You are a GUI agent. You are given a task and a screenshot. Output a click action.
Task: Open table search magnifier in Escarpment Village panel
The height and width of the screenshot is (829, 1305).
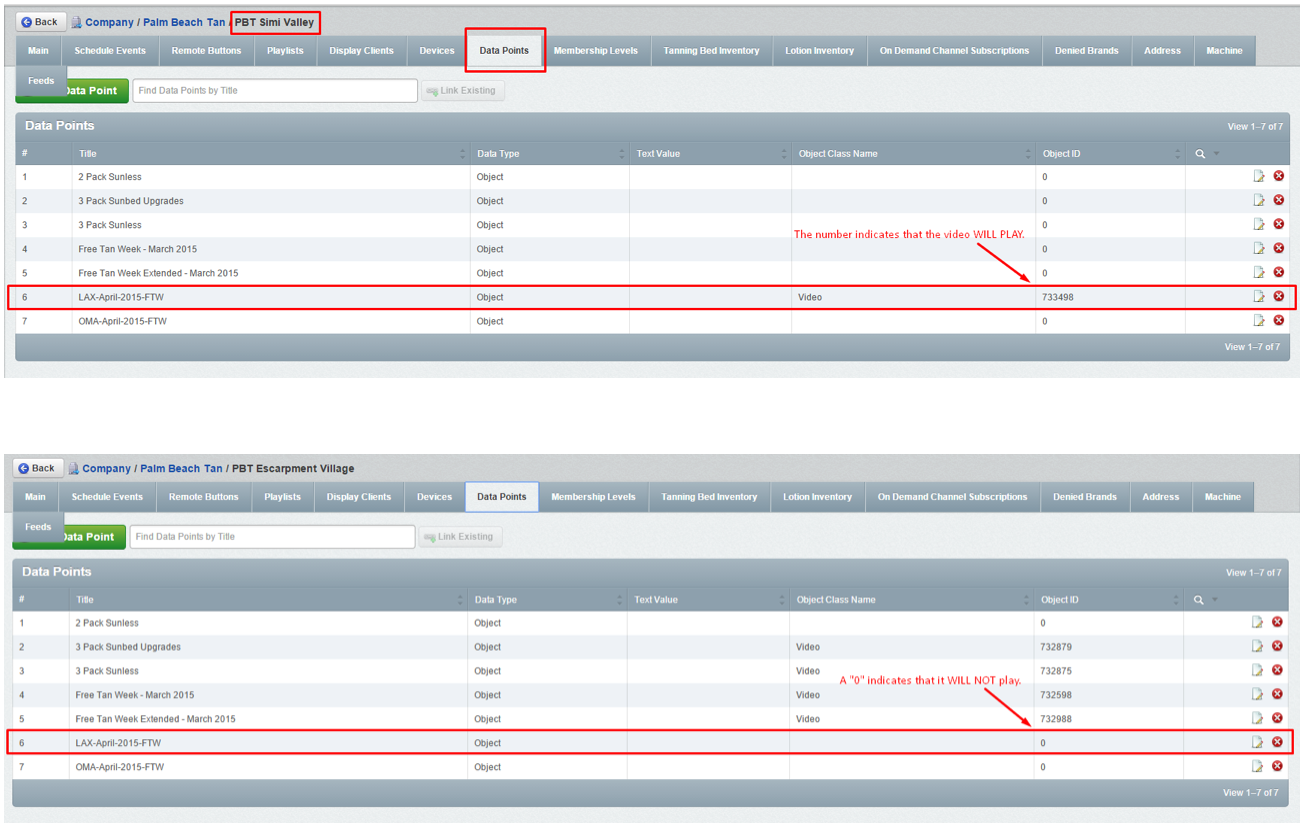coord(1199,600)
